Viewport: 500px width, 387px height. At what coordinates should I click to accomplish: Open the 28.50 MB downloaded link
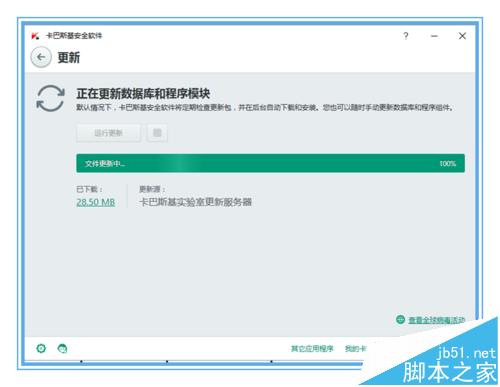pos(96,202)
